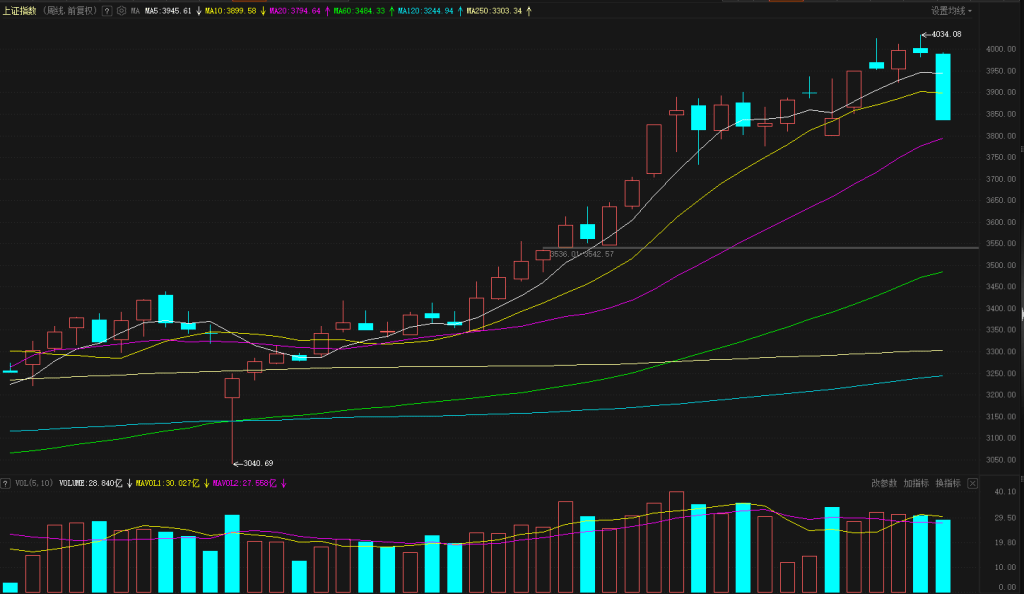Click the 周线 前复权 period label

tap(70, 11)
